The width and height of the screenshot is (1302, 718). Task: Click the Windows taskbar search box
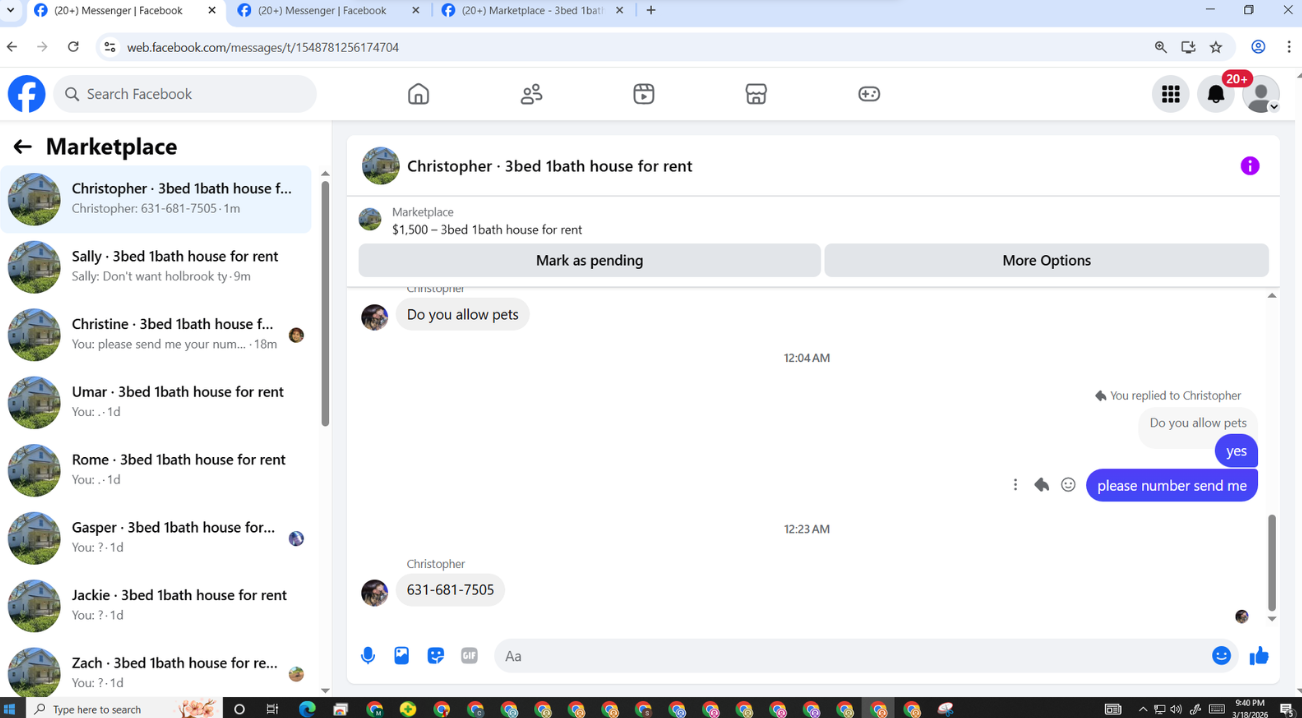[125, 709]
